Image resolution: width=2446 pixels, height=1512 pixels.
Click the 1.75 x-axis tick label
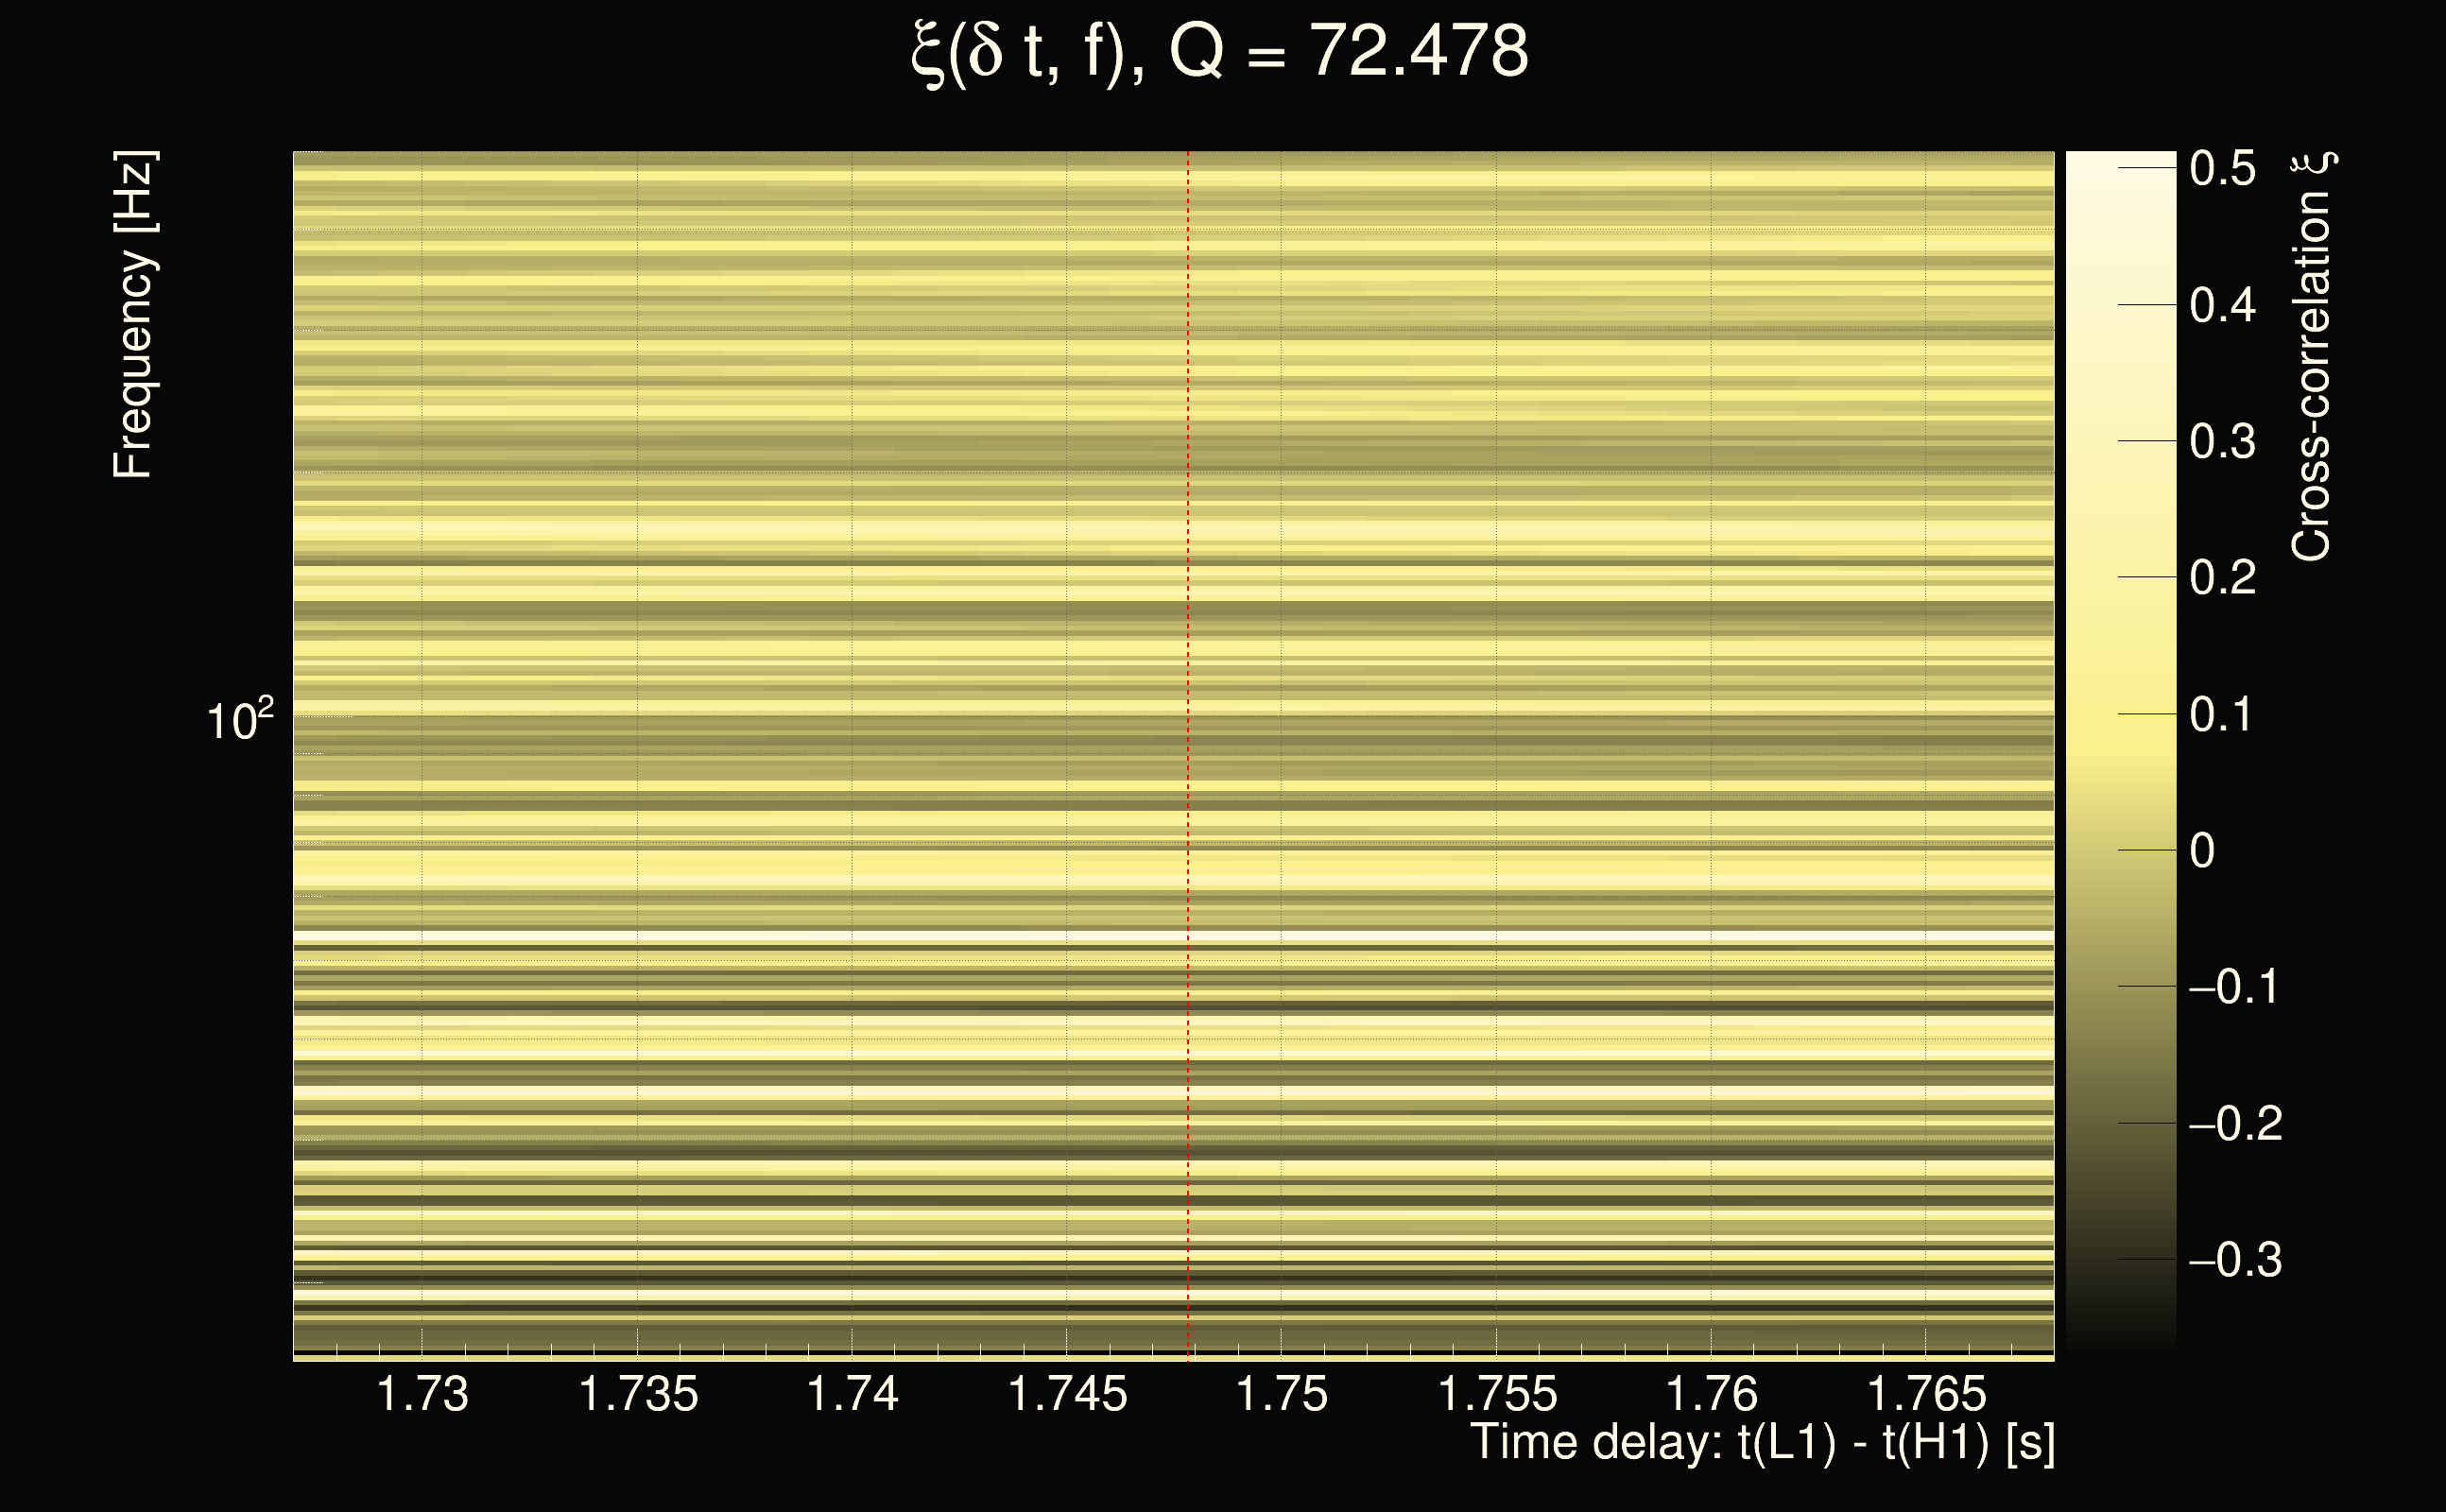point(1282,1394)
